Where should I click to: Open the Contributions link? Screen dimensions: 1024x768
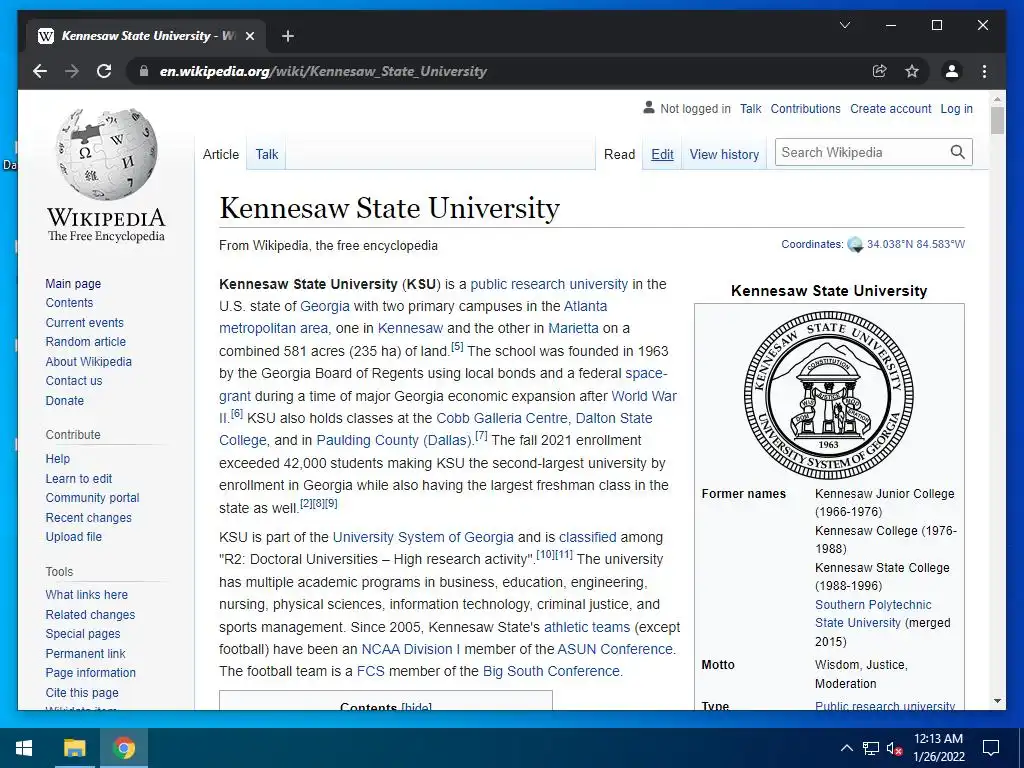805,108
